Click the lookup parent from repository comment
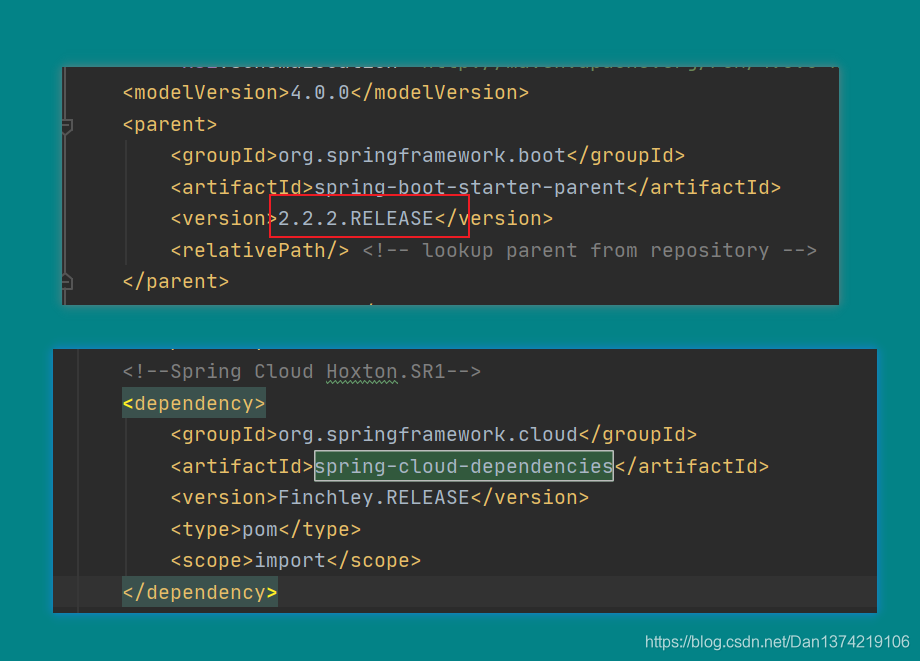920x661 pixels. (x=590, y=250)
